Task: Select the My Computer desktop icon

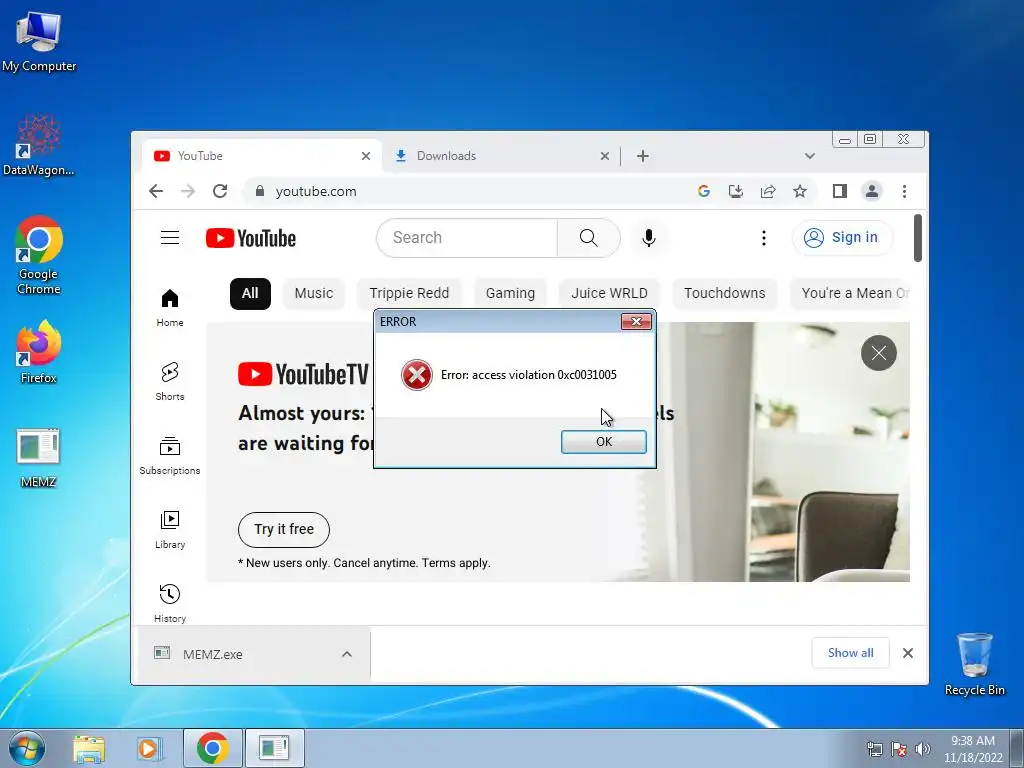Action: [39, 41]
